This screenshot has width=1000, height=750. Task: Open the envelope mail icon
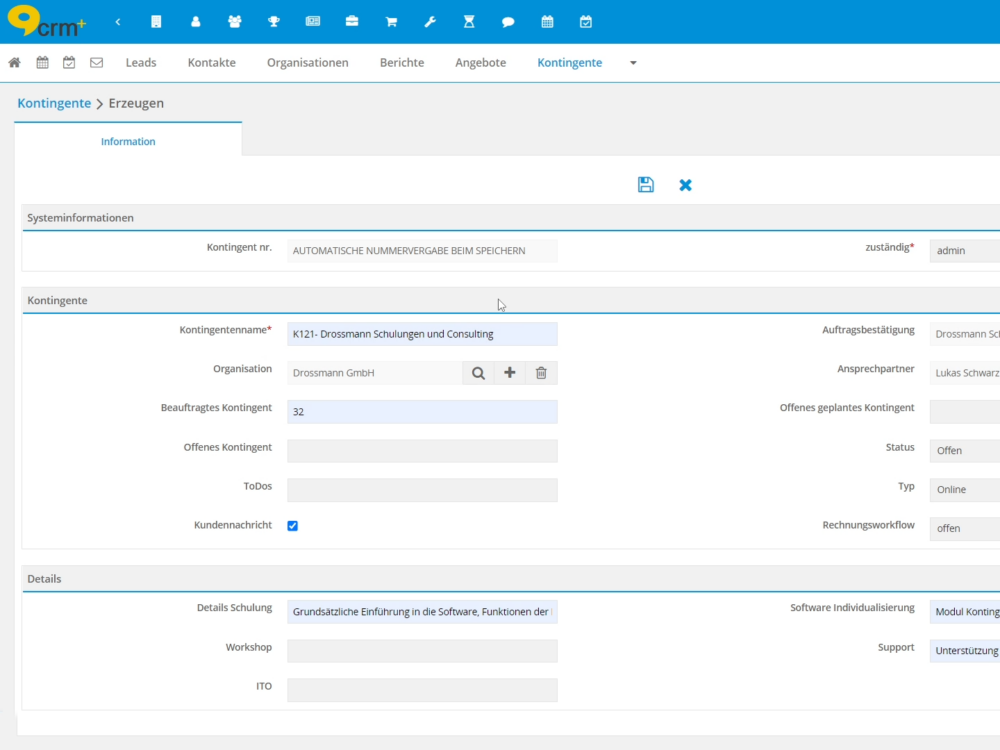[97, 63]
